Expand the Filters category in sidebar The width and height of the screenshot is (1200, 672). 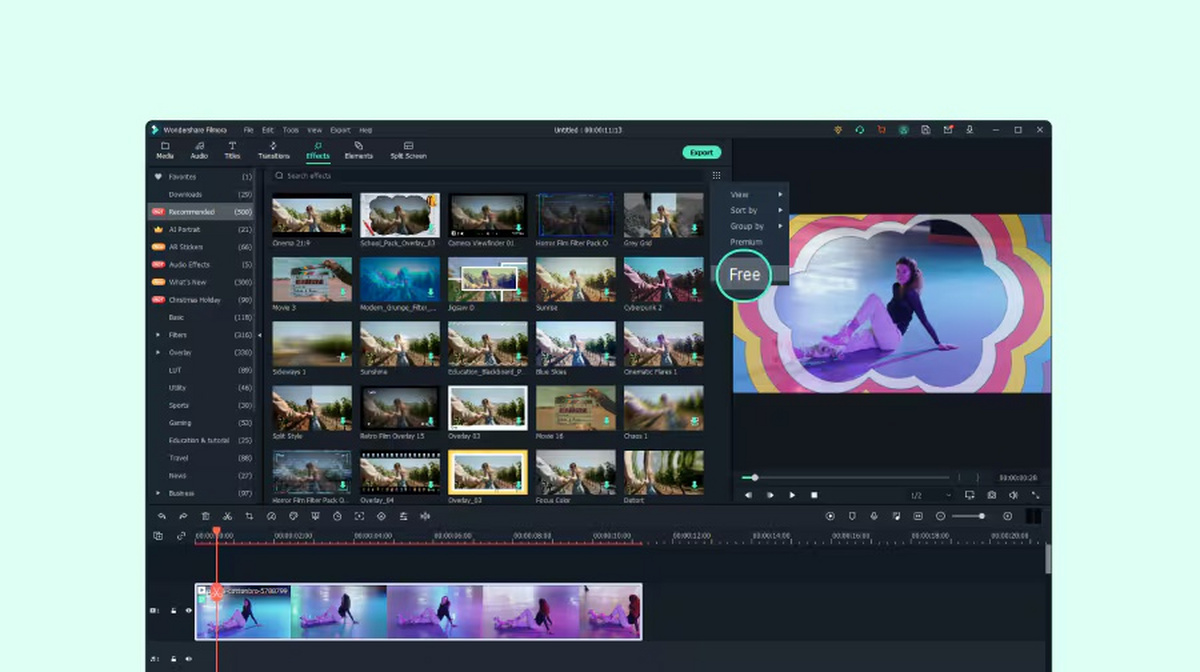pyautogui.click(x=157, y=335)
